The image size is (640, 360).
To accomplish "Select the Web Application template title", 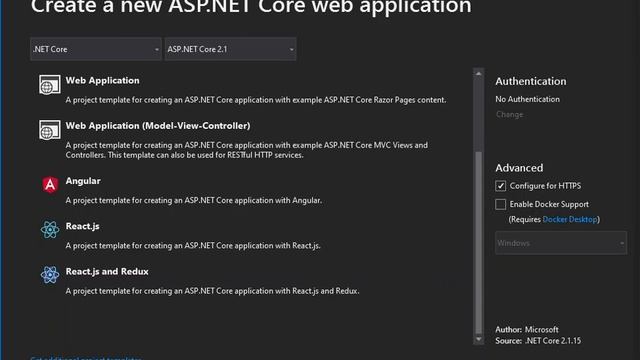I will click(x=102, y=80).
